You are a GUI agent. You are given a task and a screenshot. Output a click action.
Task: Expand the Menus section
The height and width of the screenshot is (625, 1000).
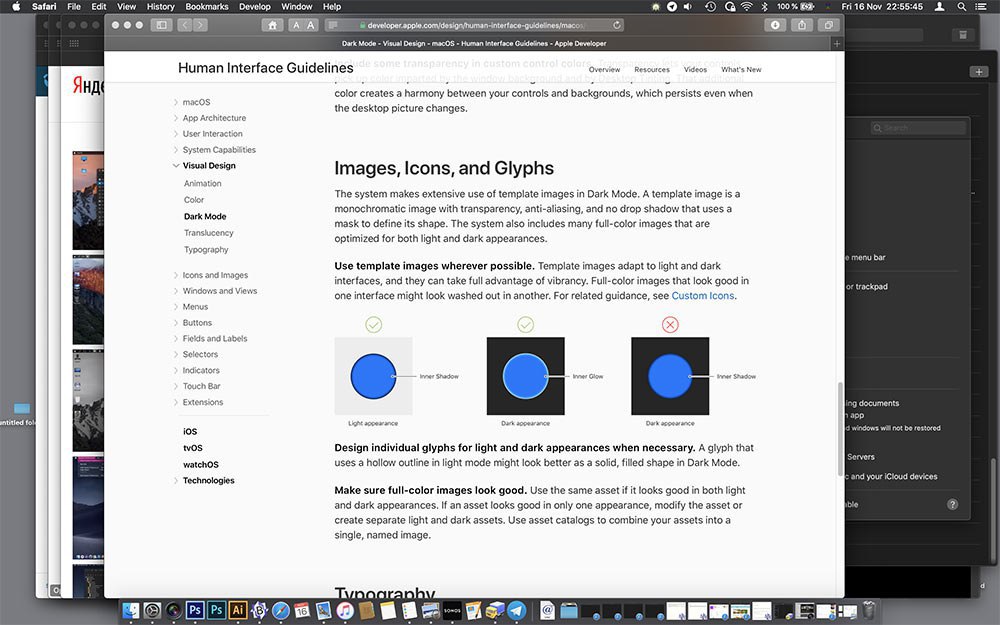(x=176, y=307)
